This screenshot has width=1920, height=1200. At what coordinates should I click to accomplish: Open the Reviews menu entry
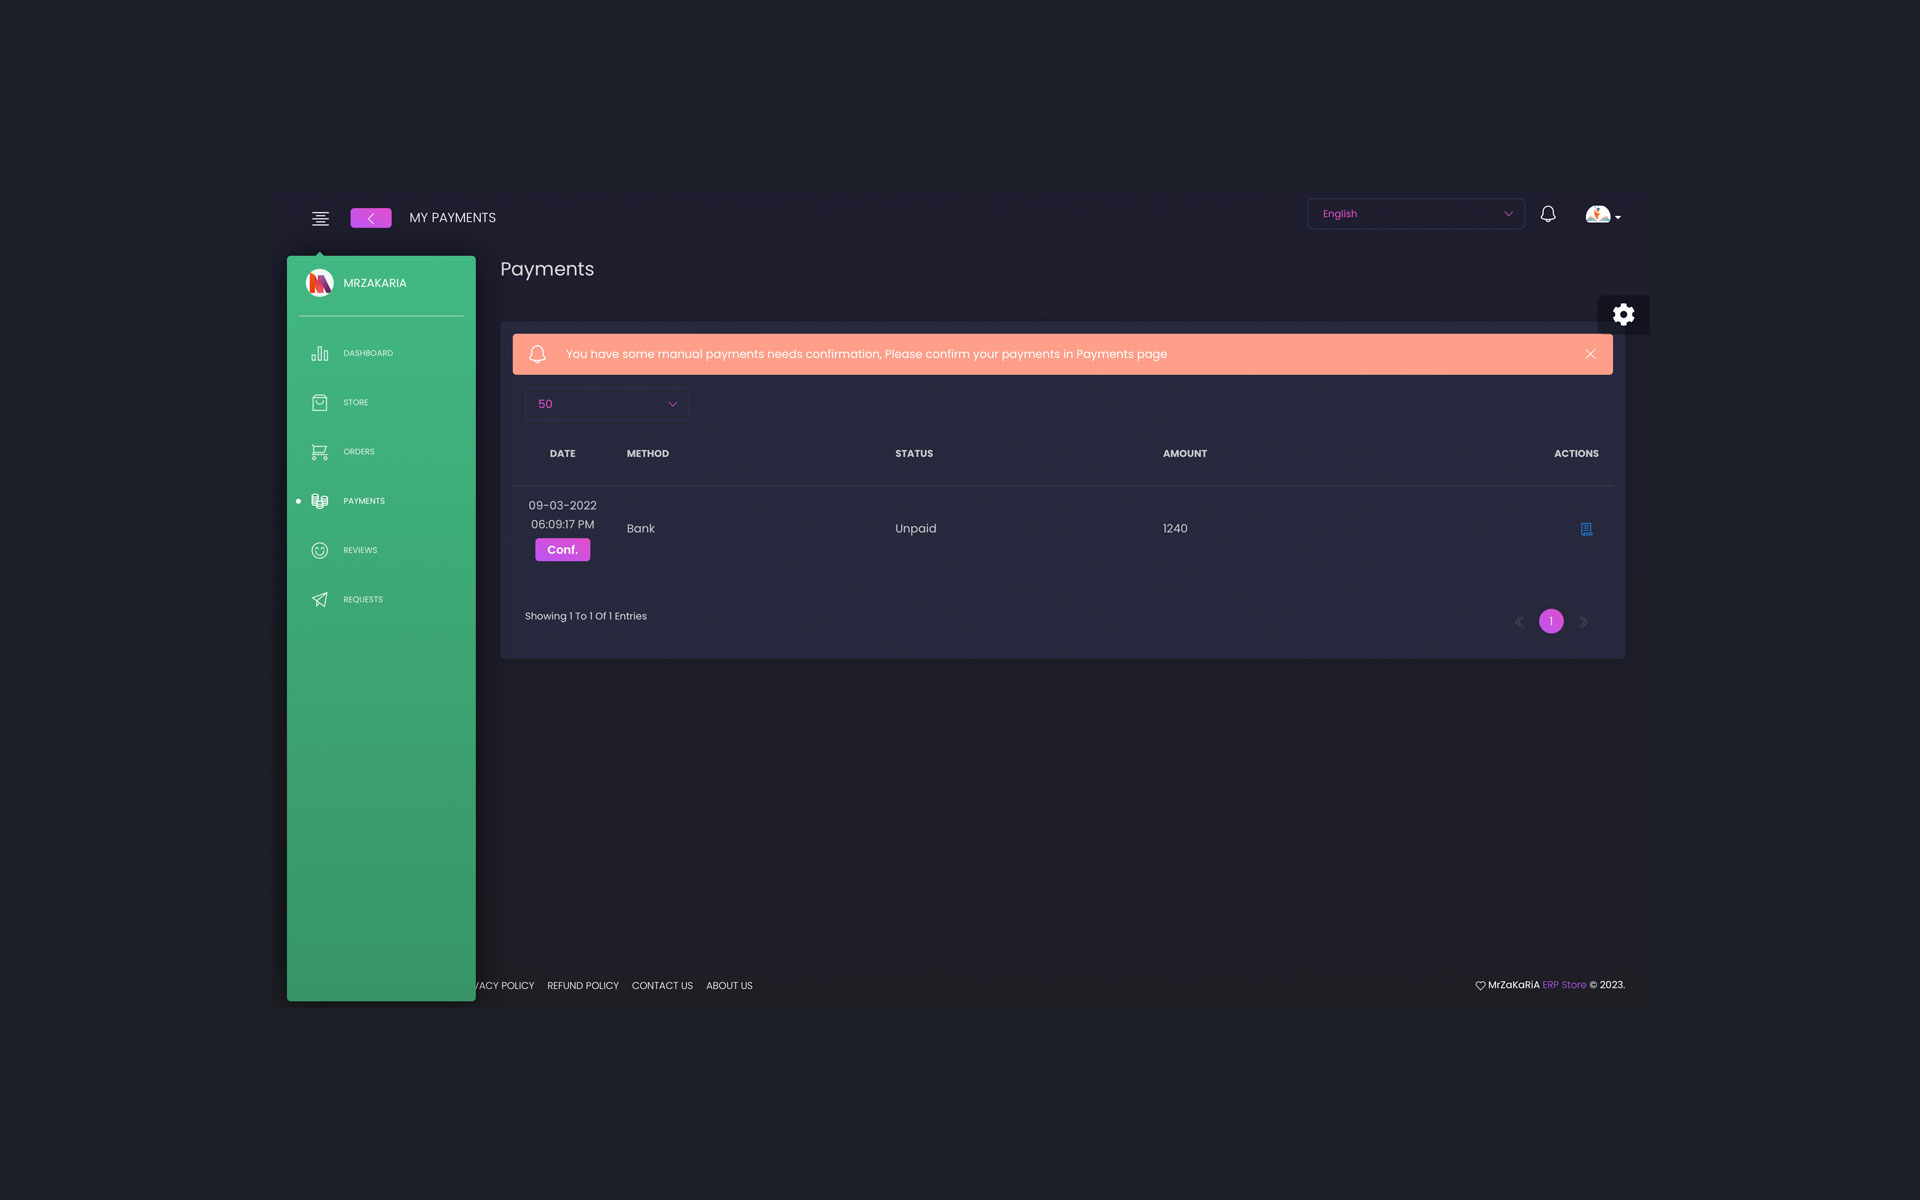(x=360, y=550)
